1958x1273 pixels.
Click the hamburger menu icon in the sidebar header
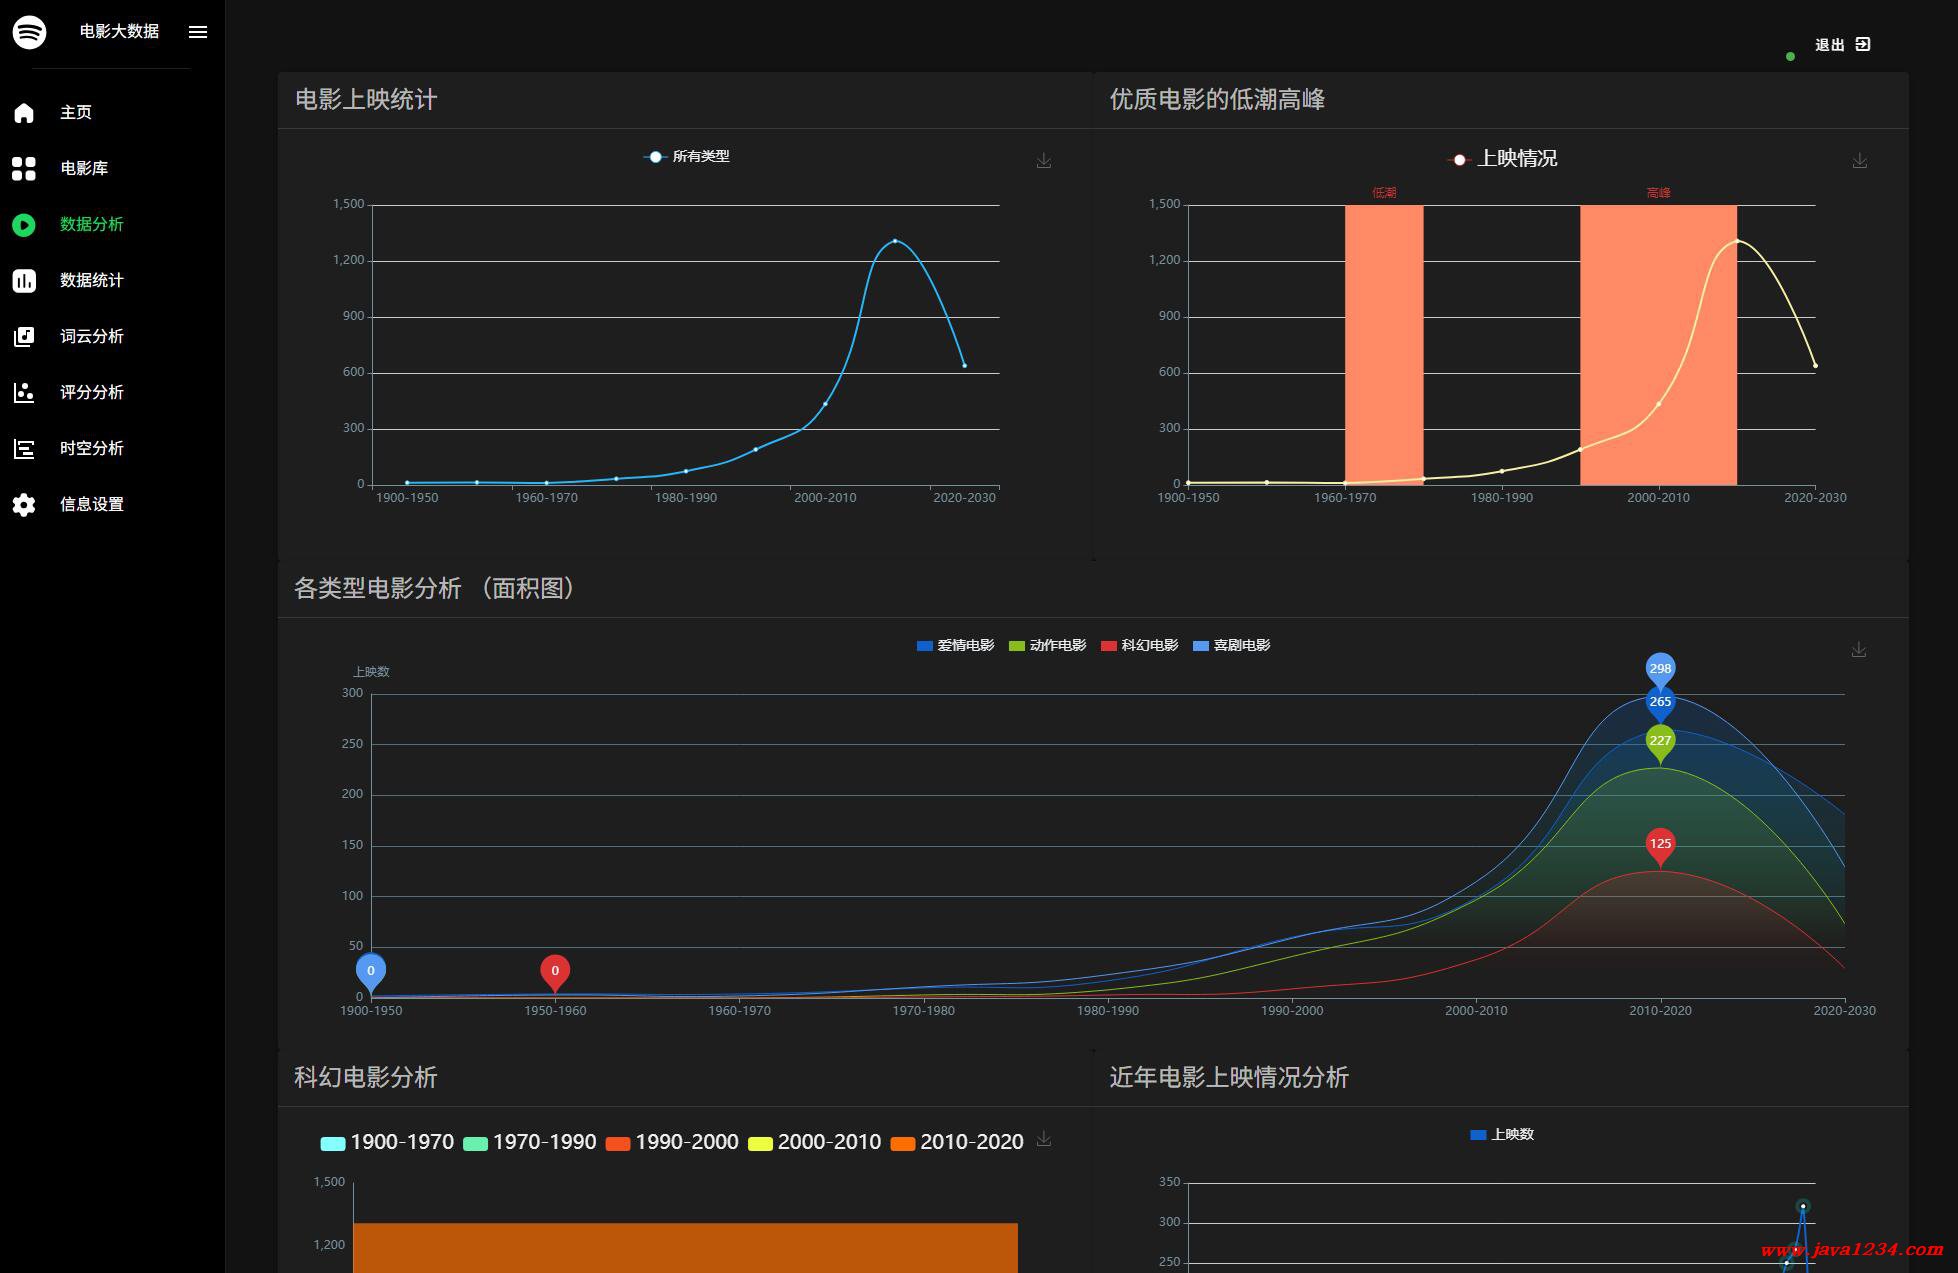[x=198, y=32]
